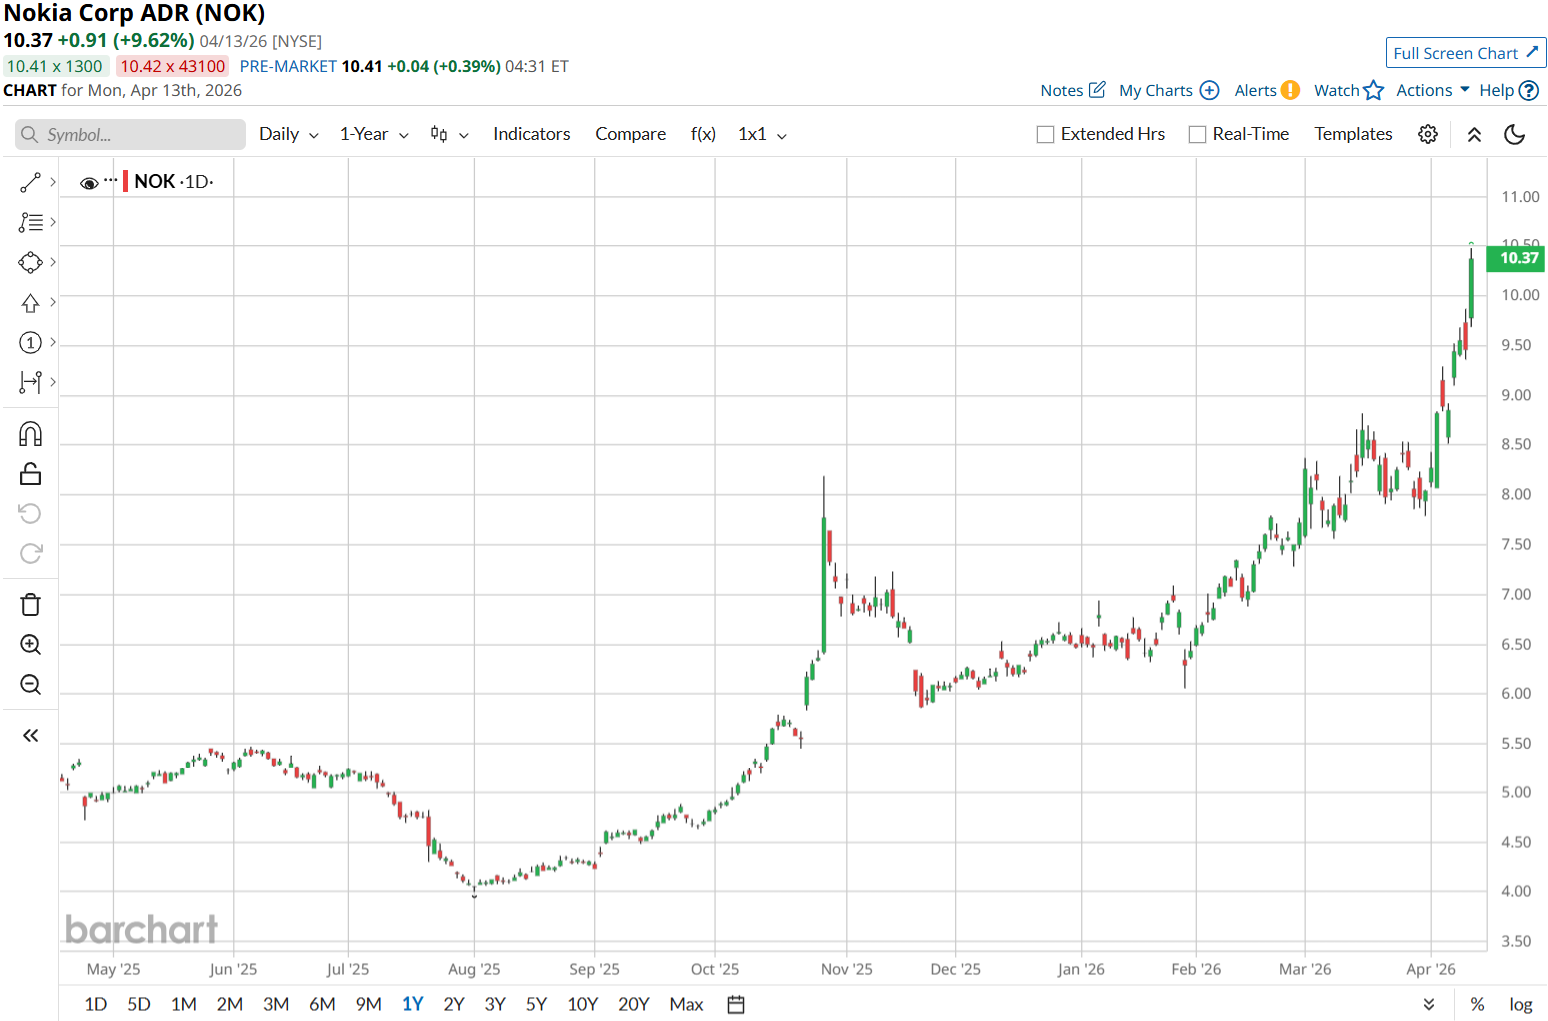Viewport: 1548px width, 1021px height.
Task: Open chart settings gear
Action: point(1428,134)
